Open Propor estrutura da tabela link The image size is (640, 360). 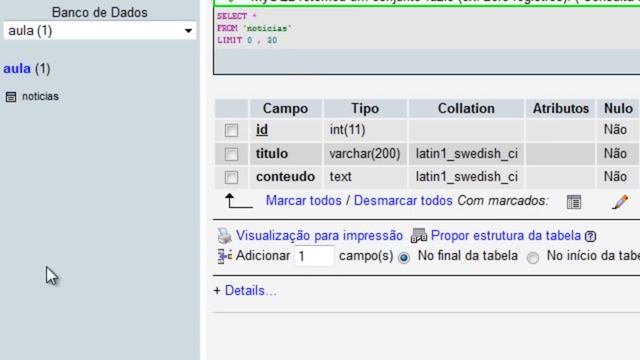(x=506, y=236)
